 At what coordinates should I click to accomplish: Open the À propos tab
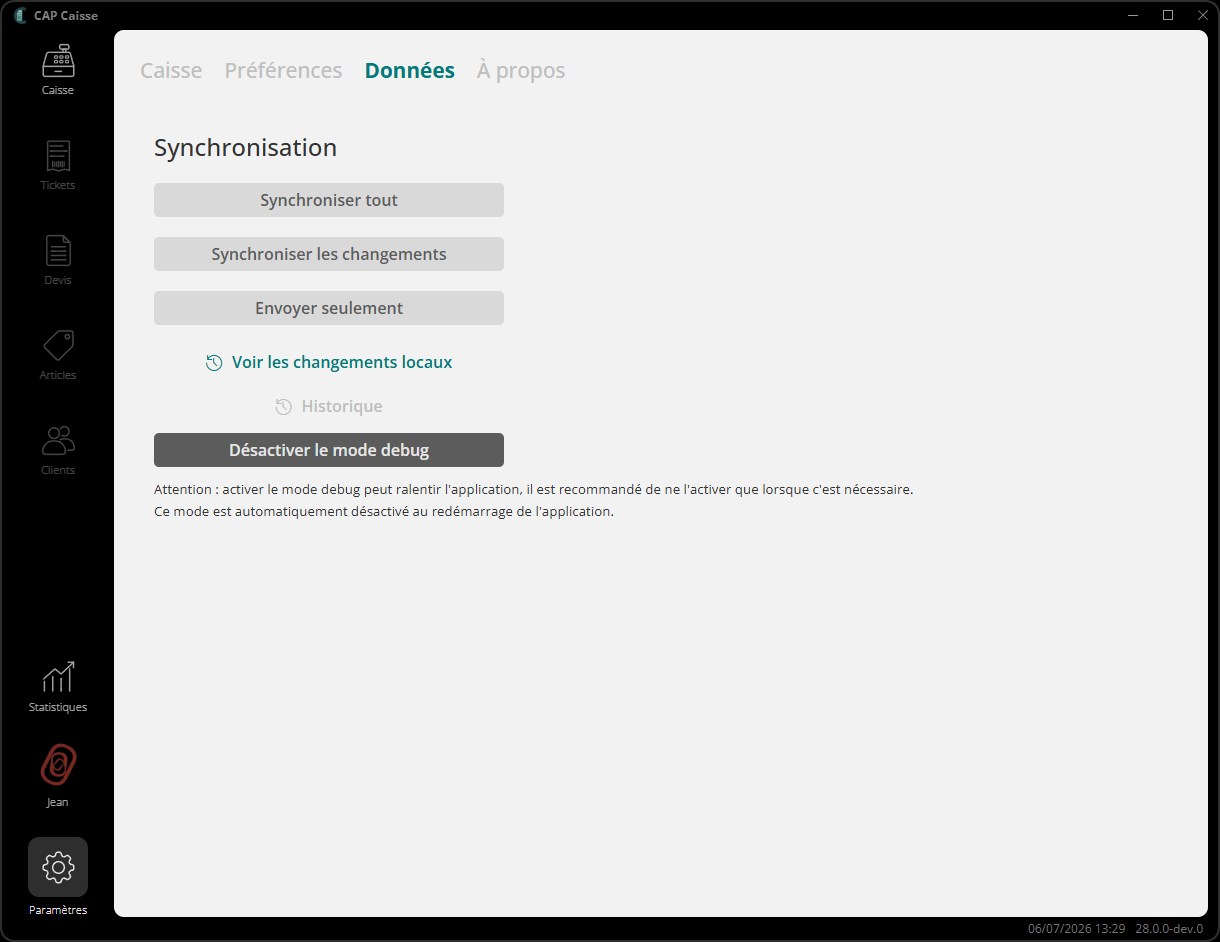pos(521,71)
